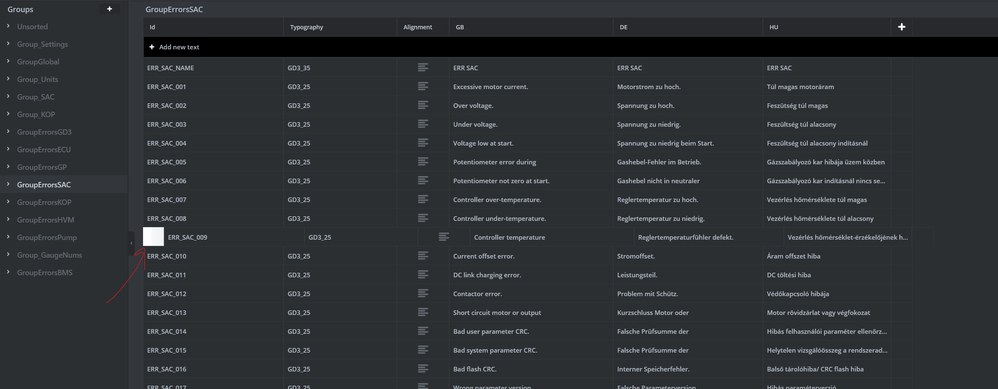
Task: Add a new group with the plus icon
Action: pos(109,9)
